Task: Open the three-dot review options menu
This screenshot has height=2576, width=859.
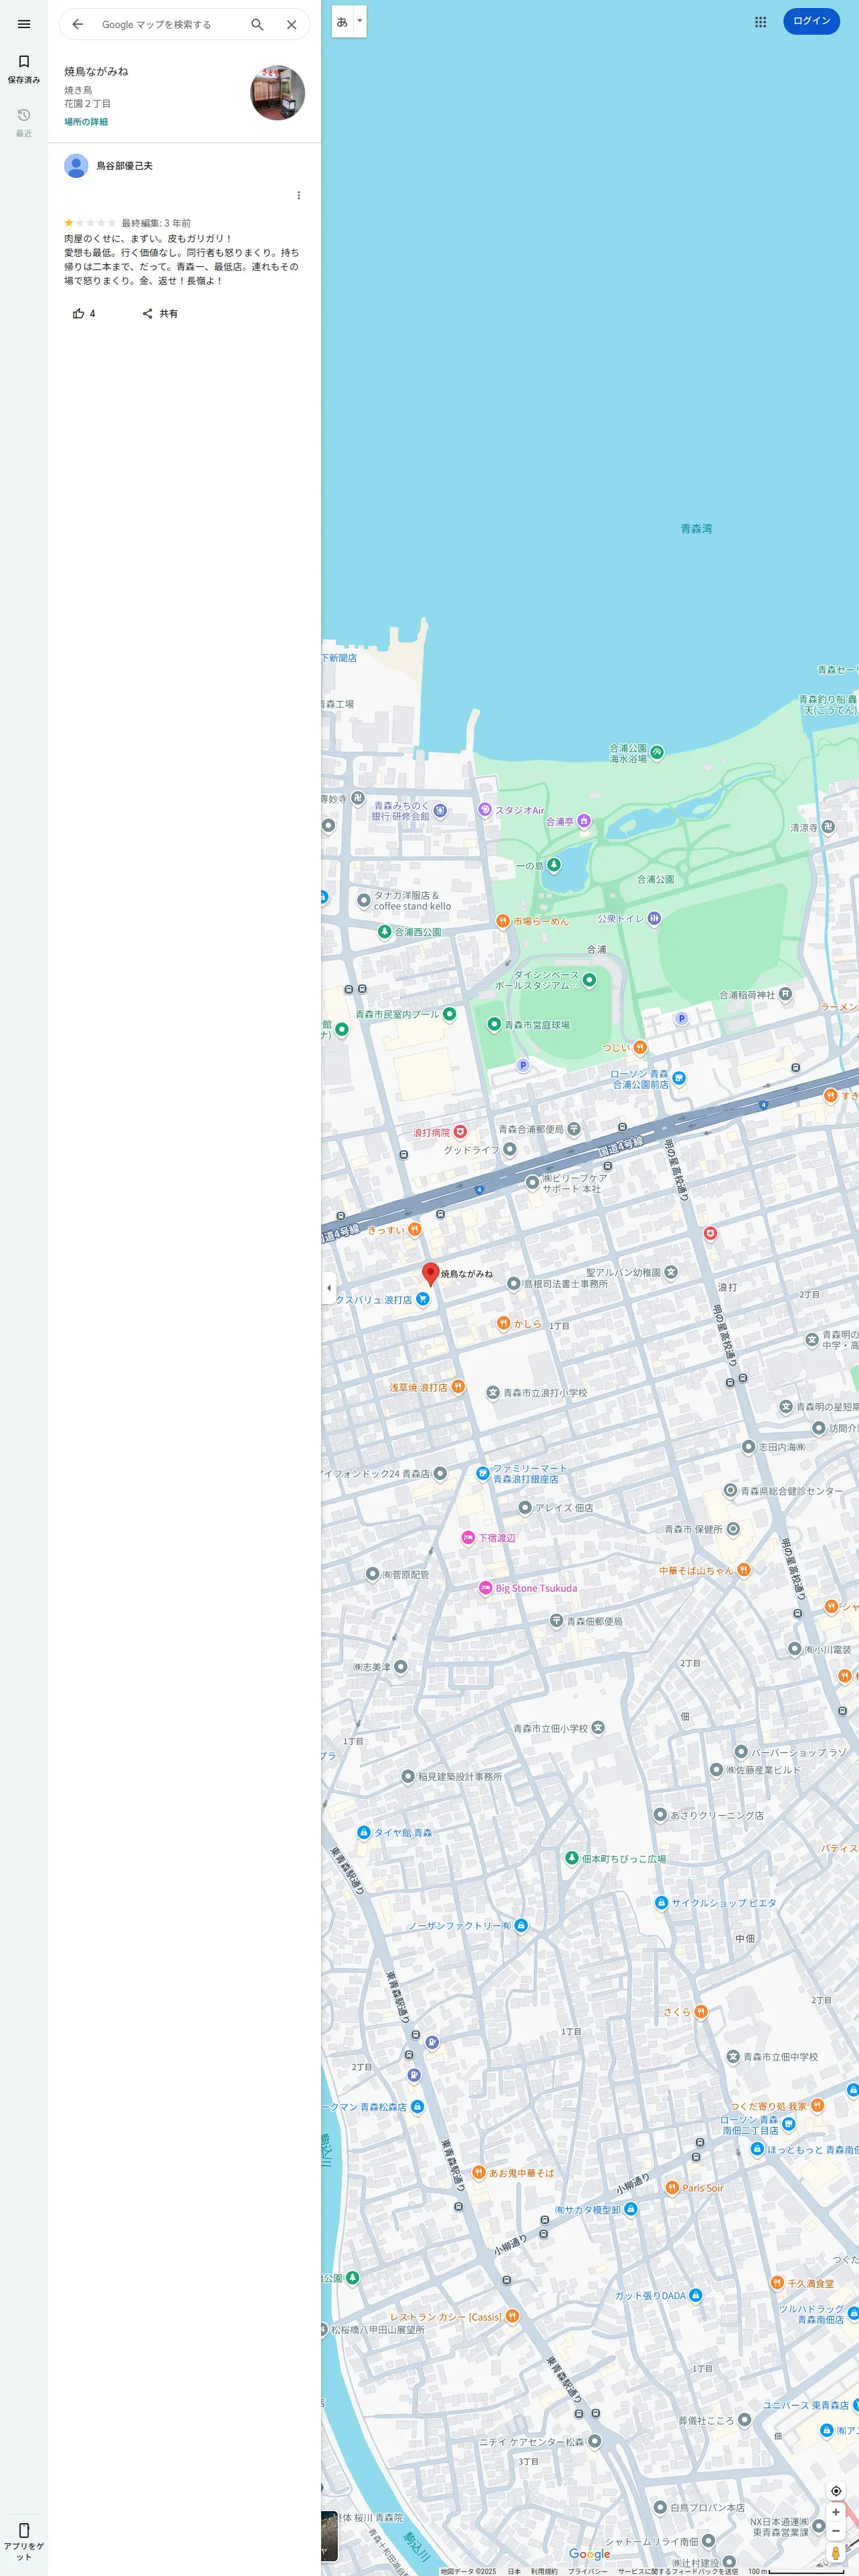Action: pos(298,195)
